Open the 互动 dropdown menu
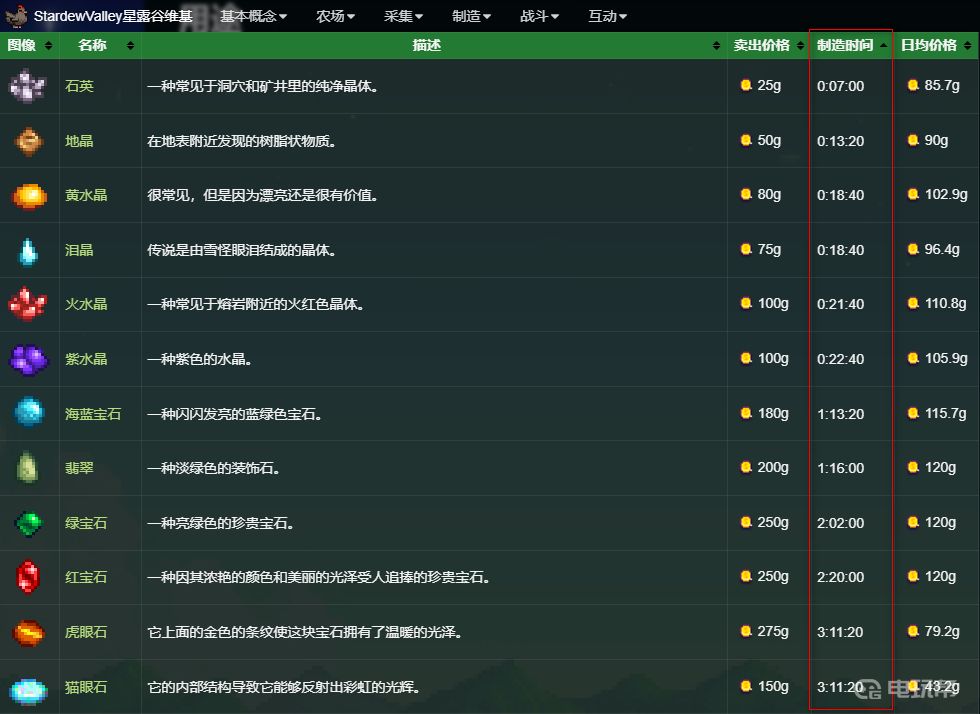The image size is (980, 714). coord(608,16)
